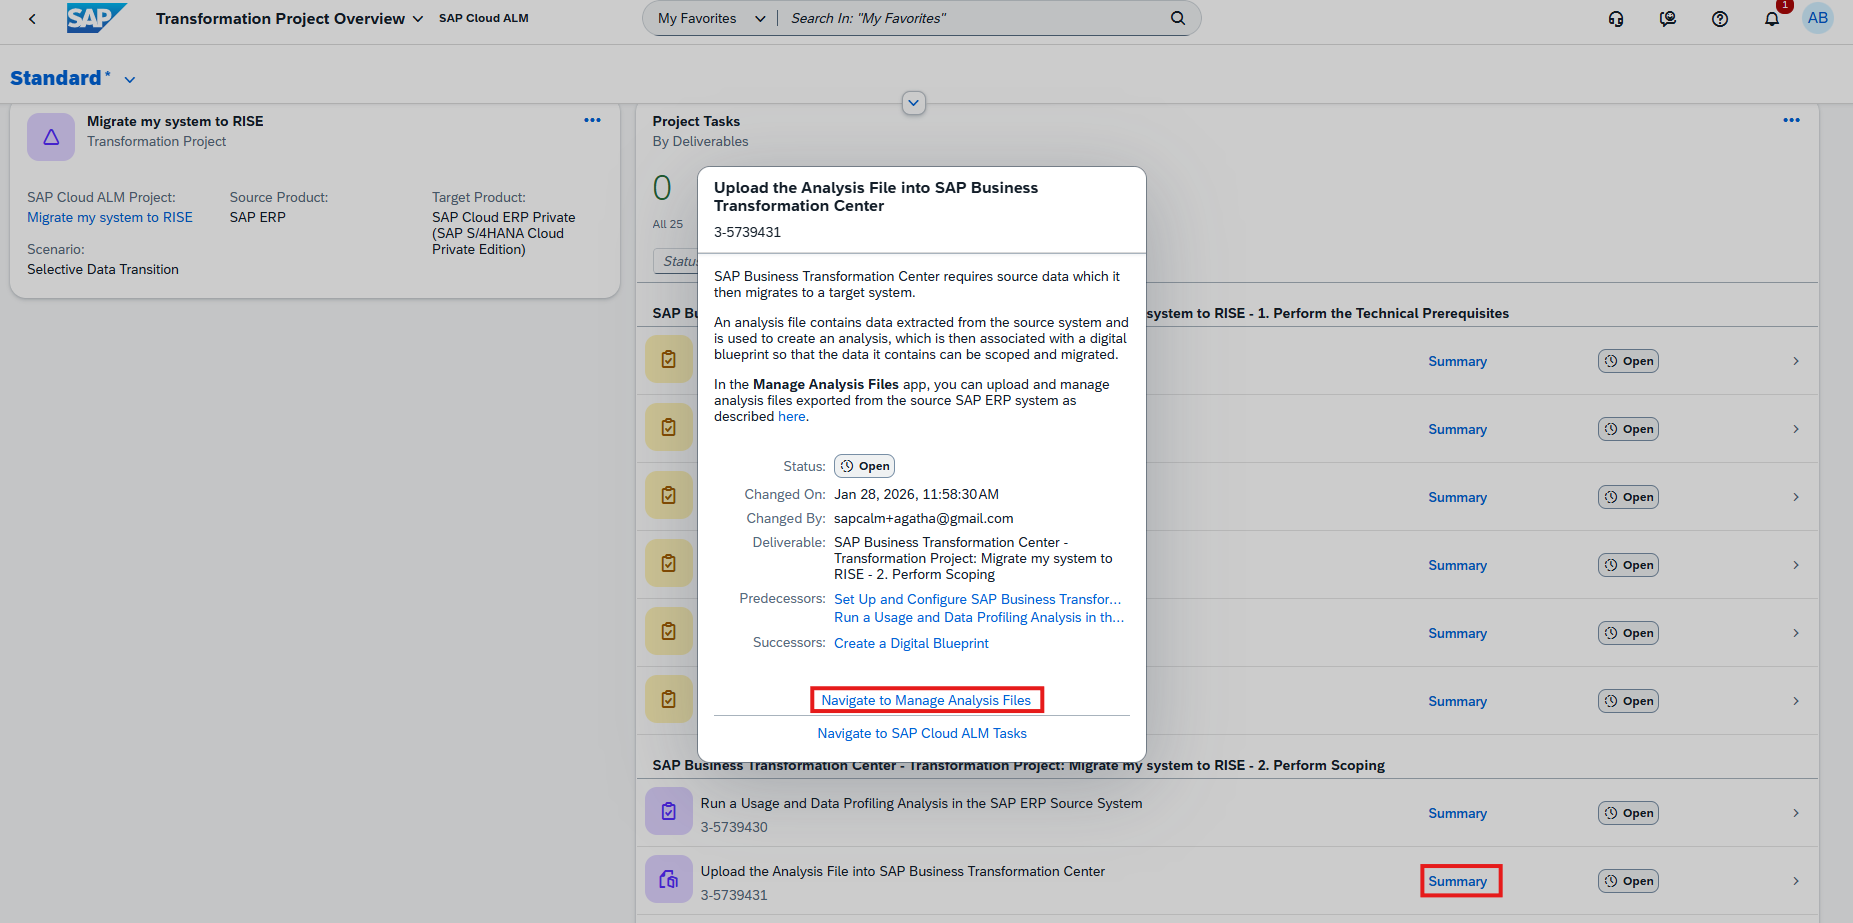The height and width of the screenshot is (923, 1853).
Task: Click the headset support icon
Action: pos(1615,18)
